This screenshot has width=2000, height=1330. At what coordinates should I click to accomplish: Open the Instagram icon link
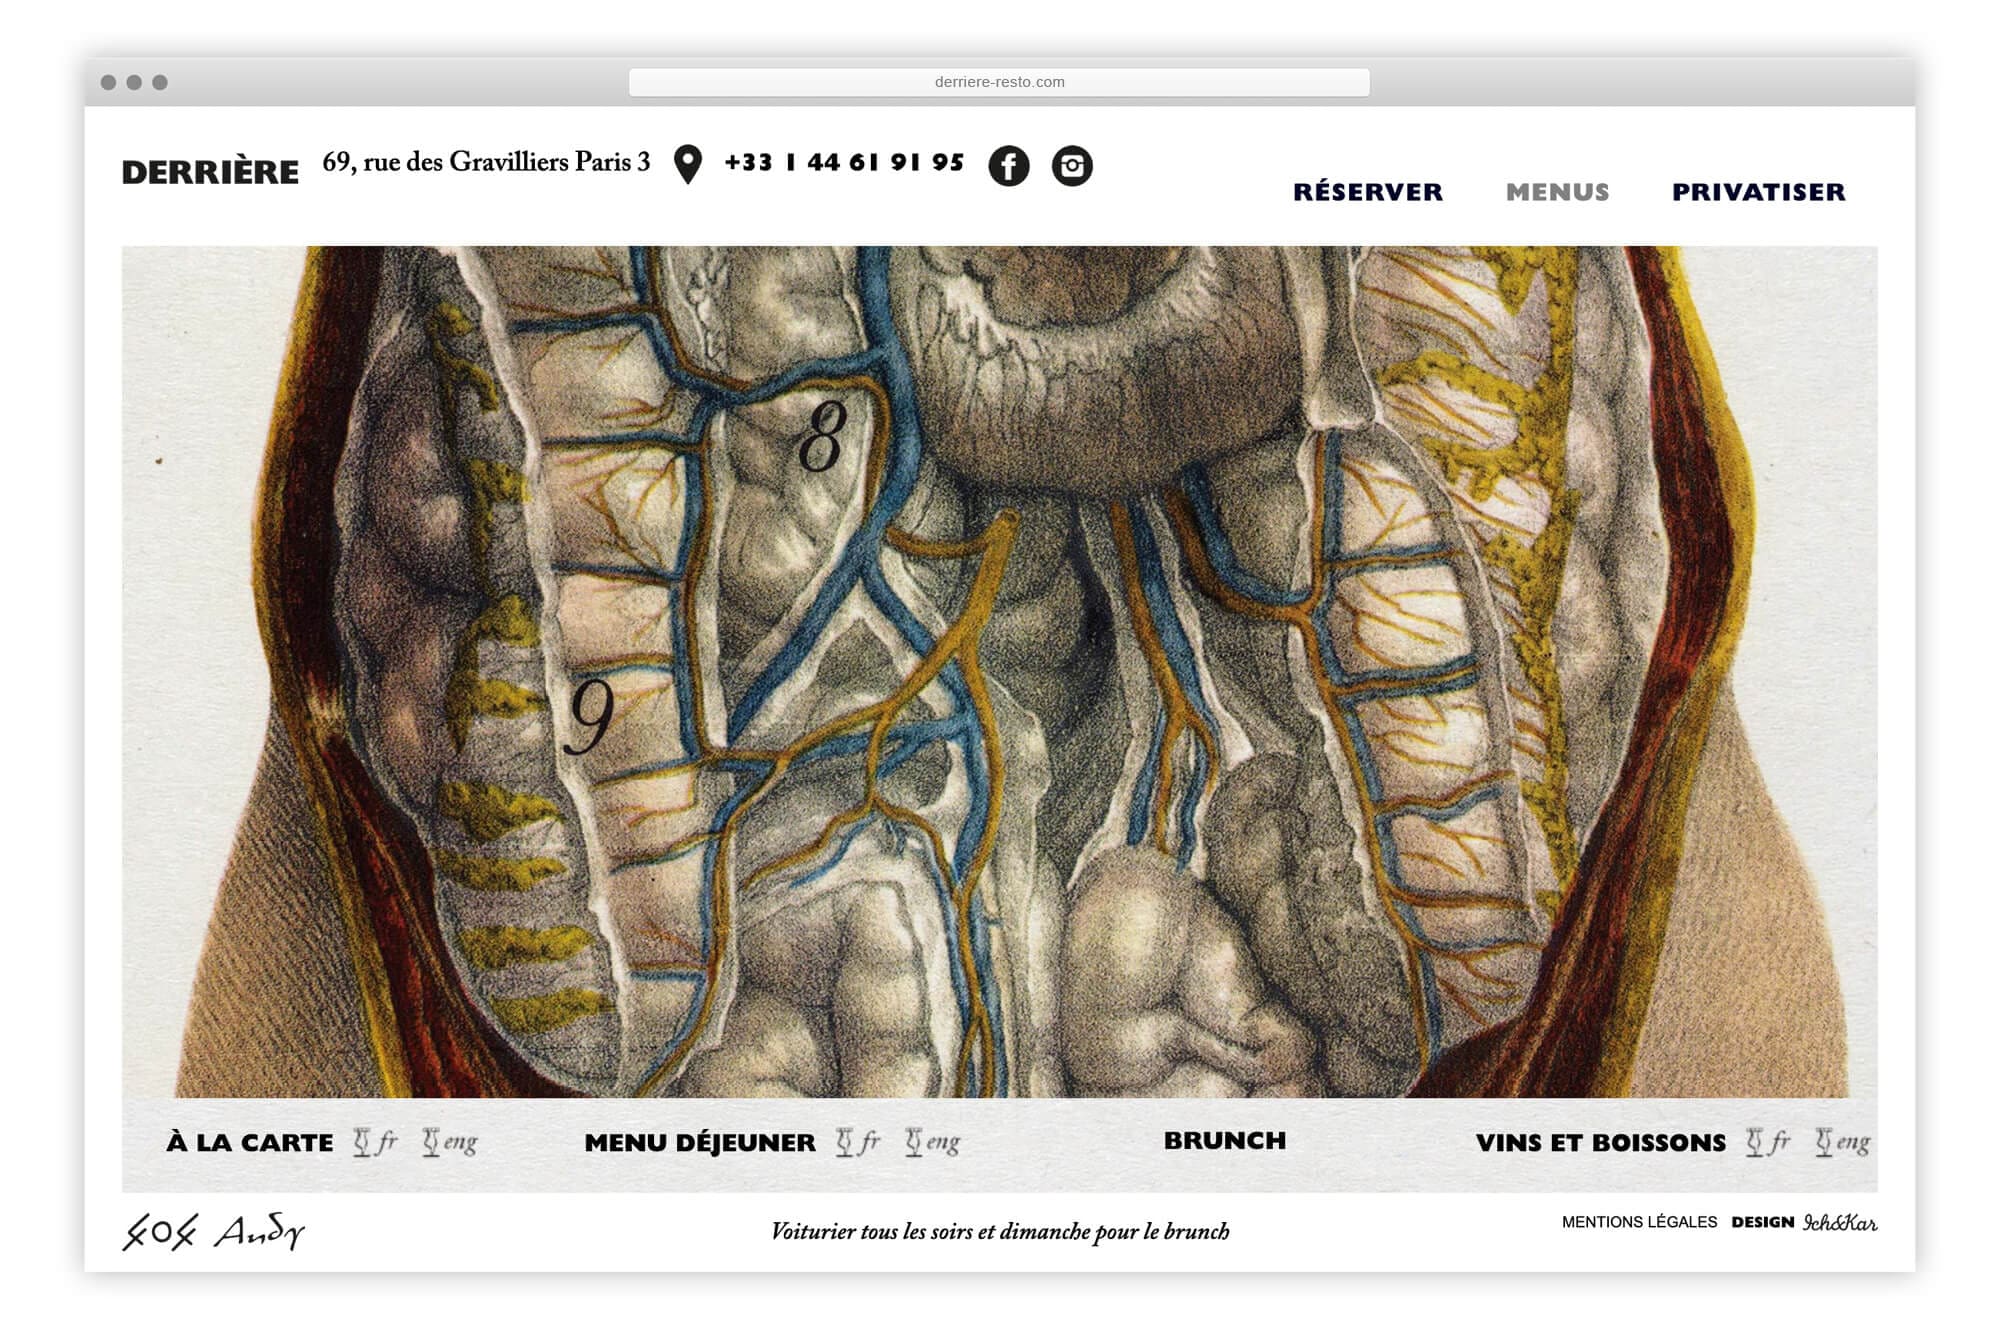(1071, 166)
